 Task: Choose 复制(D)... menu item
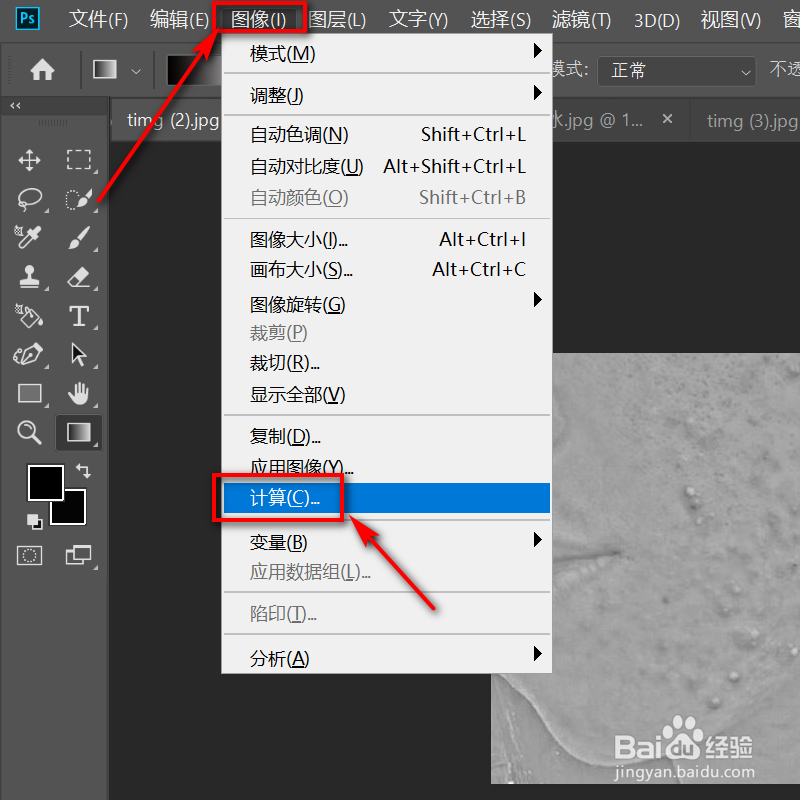click(387, 436)
